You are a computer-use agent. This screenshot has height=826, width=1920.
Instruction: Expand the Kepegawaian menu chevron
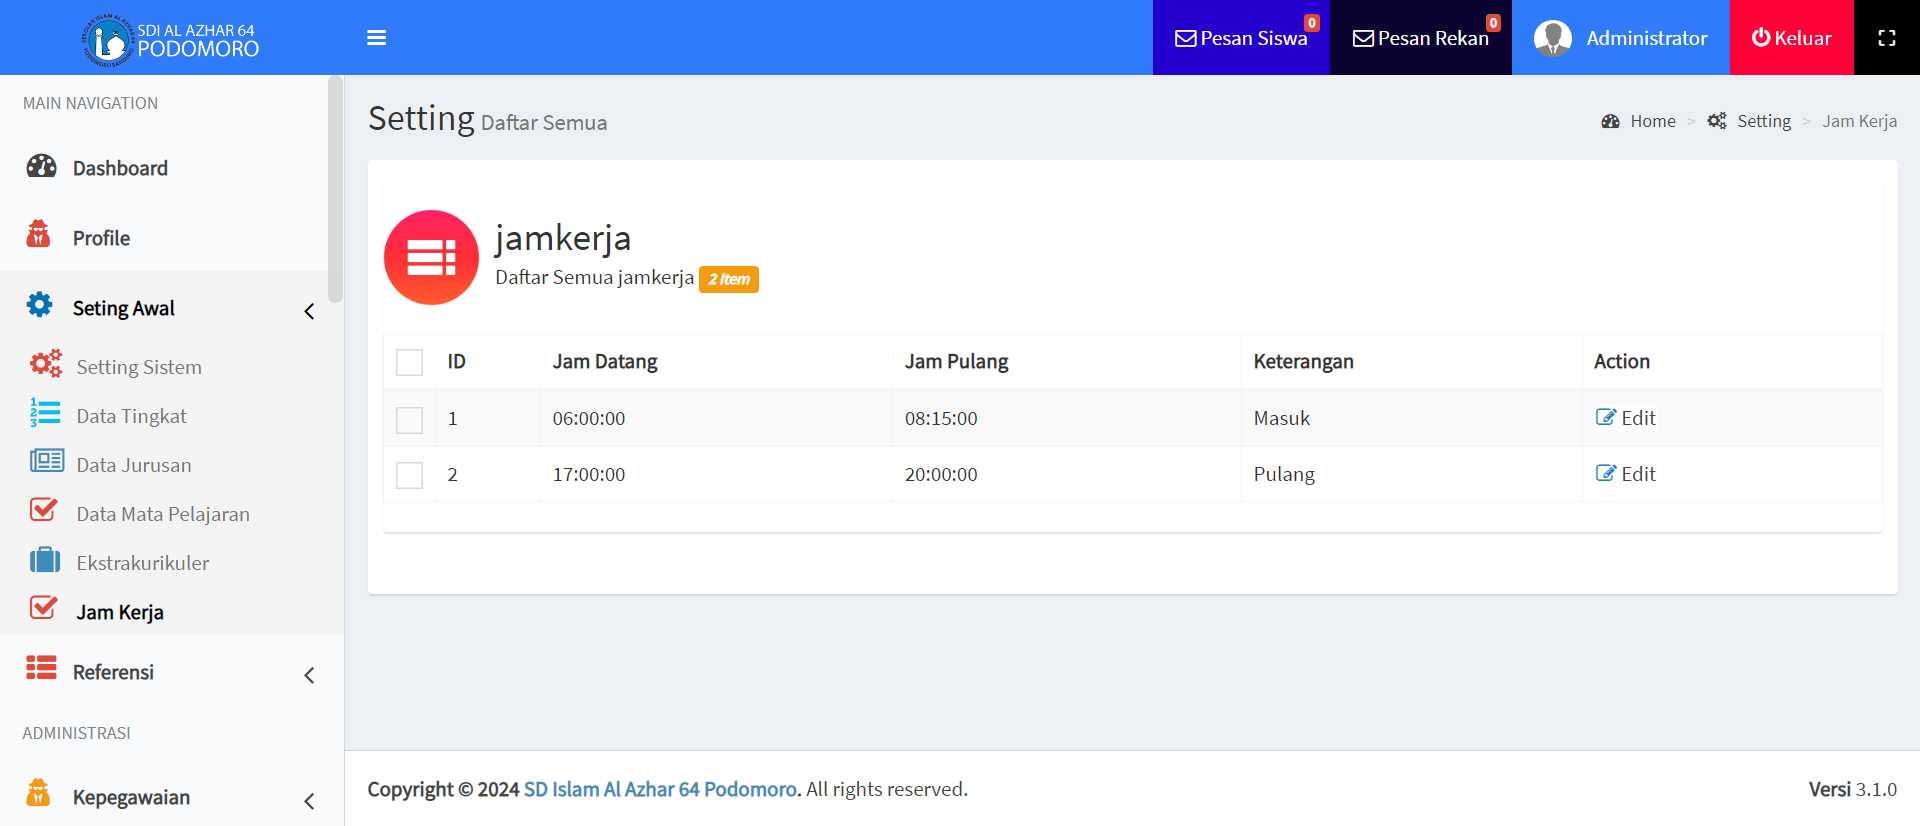(309, 800)
